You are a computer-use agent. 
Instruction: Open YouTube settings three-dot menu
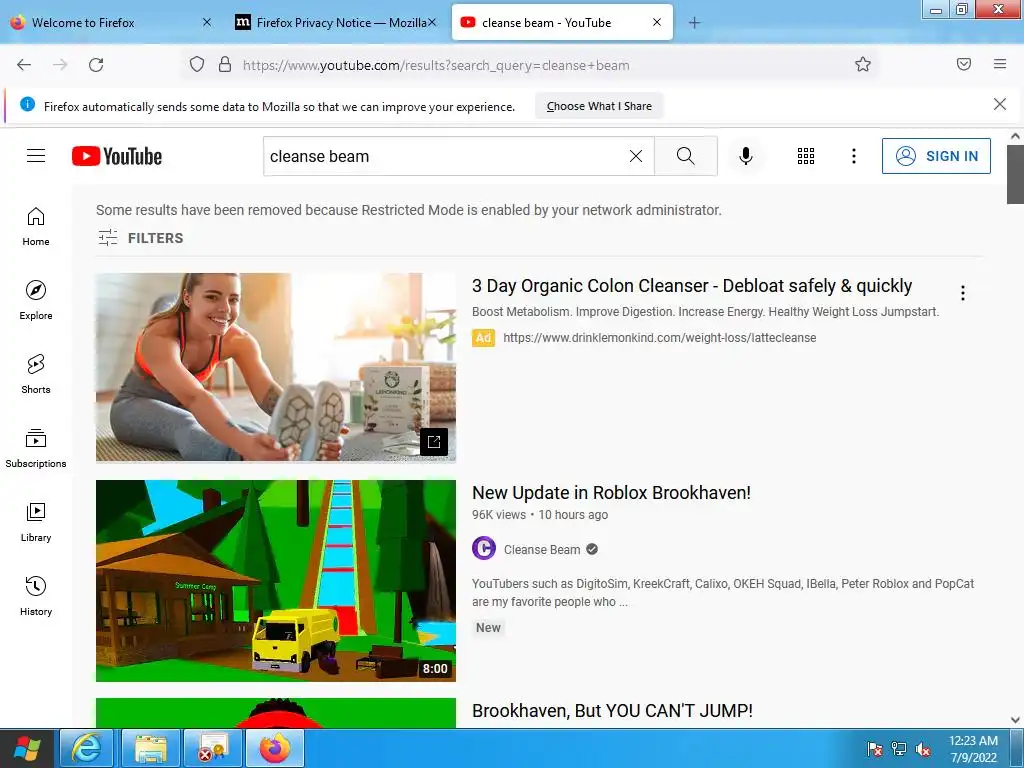tap(854, 156)
